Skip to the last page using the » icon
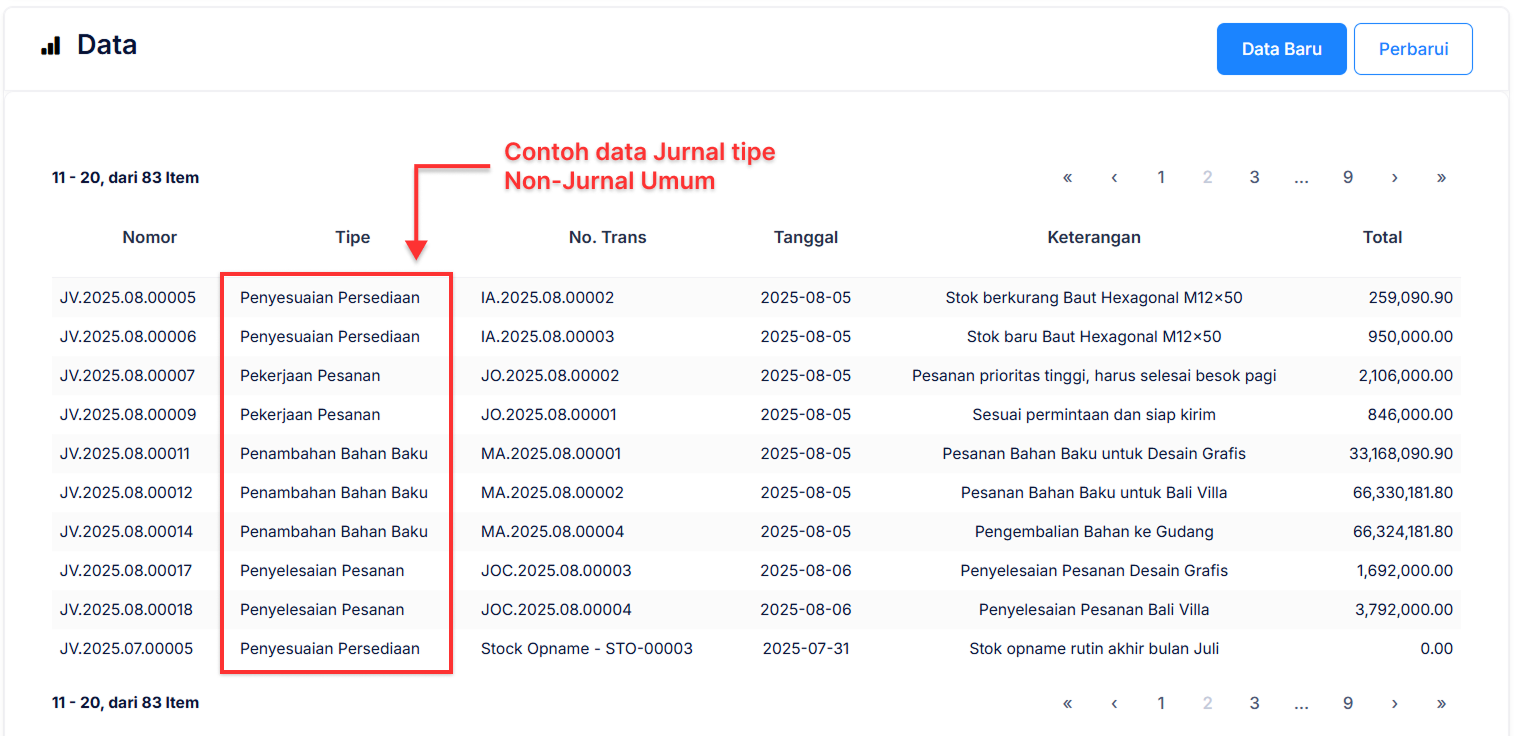The image size is (1517, 736). (1441, 177)
